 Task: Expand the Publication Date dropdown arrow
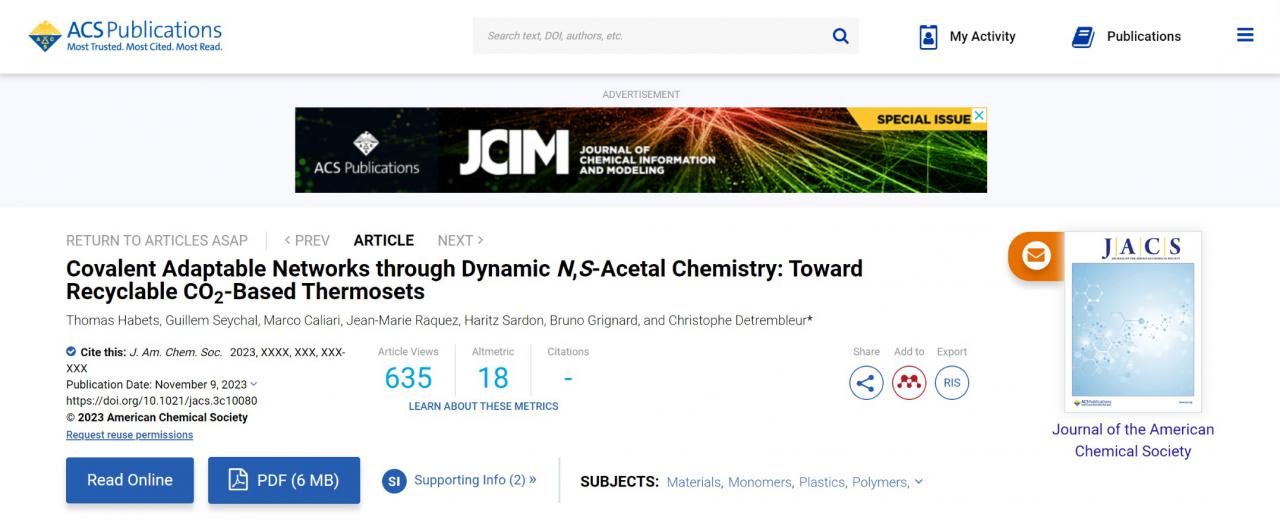tap(254, 384)
